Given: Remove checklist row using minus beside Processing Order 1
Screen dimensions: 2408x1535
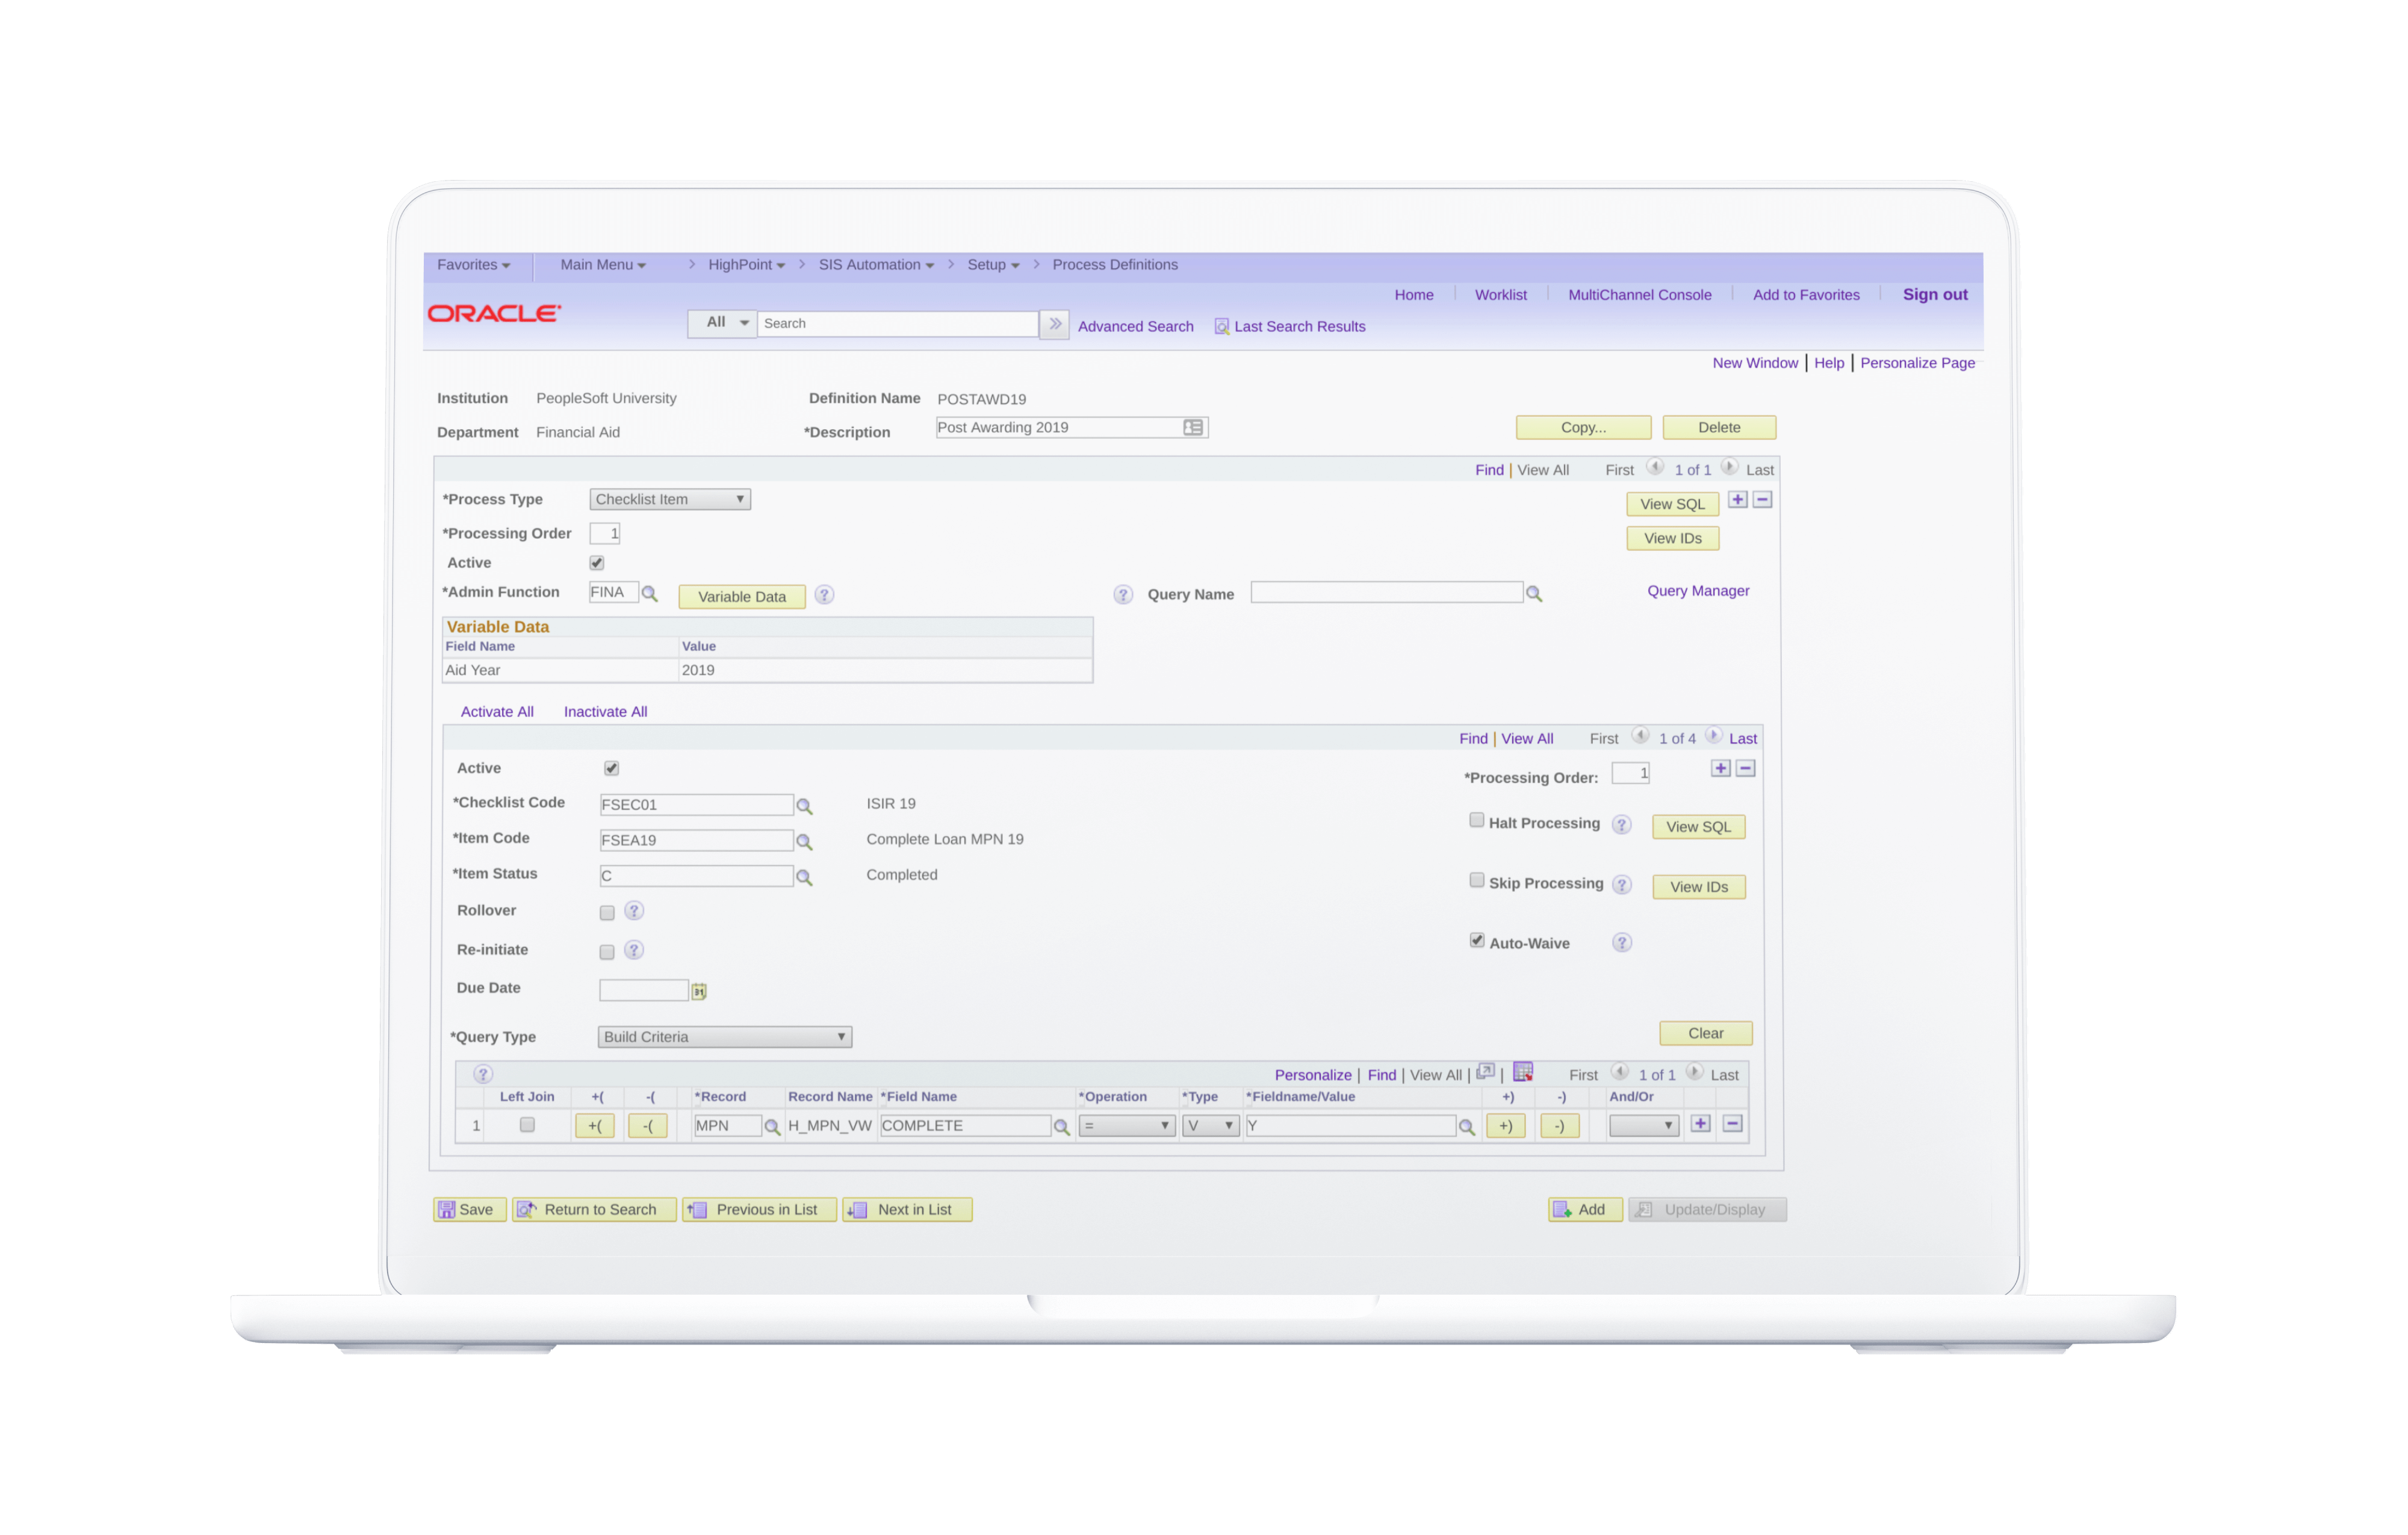Looking at the screenshot, I should click(1746, 769).
